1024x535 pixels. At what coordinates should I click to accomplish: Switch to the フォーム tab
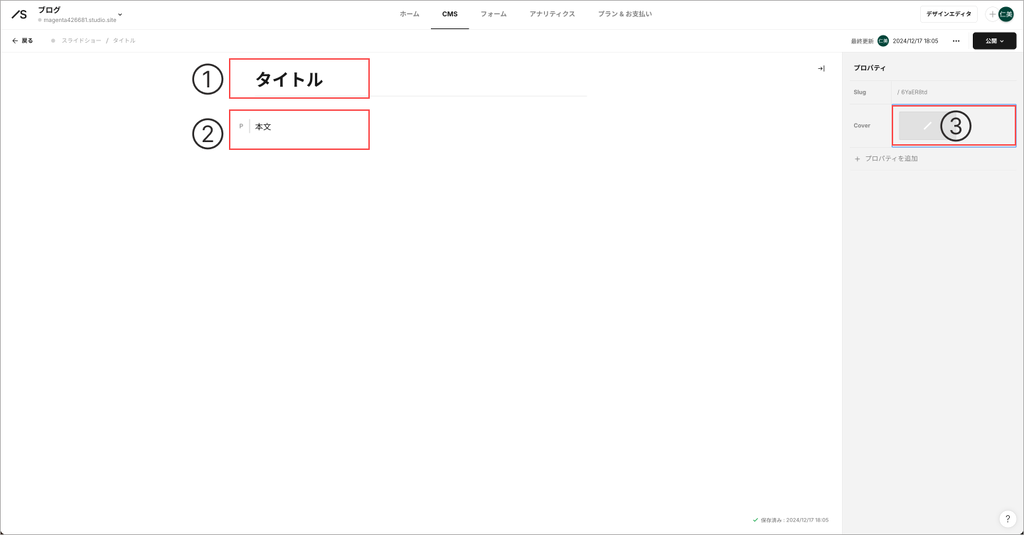(493, 14)
